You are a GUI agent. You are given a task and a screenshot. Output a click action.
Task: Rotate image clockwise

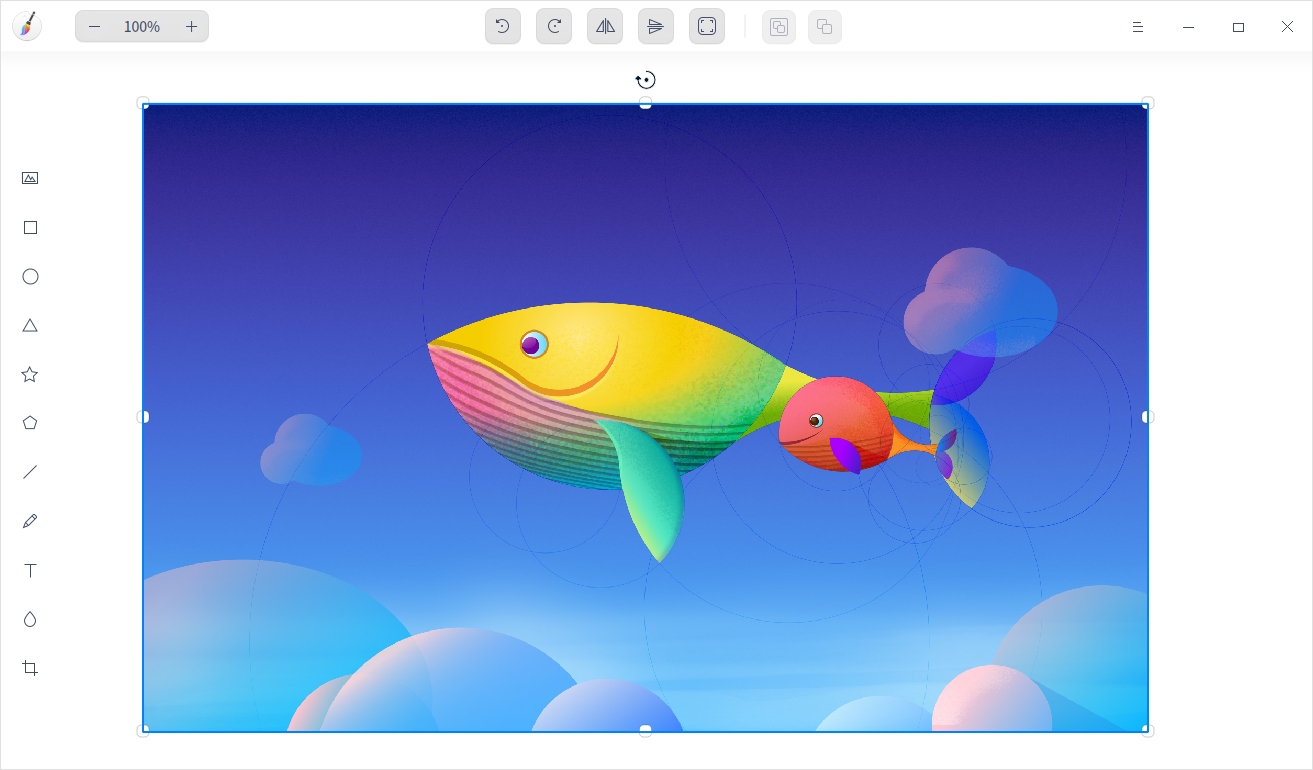pos(554,26)
